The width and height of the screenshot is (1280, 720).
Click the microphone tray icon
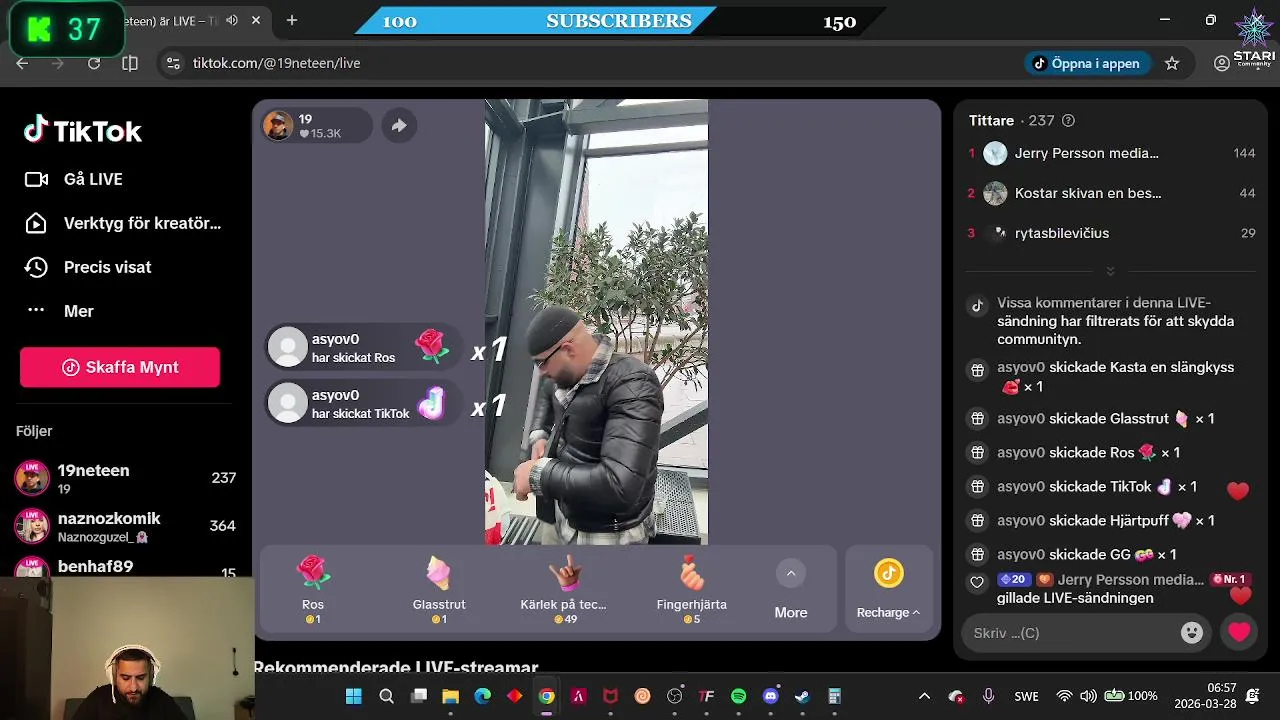[988, 696]
